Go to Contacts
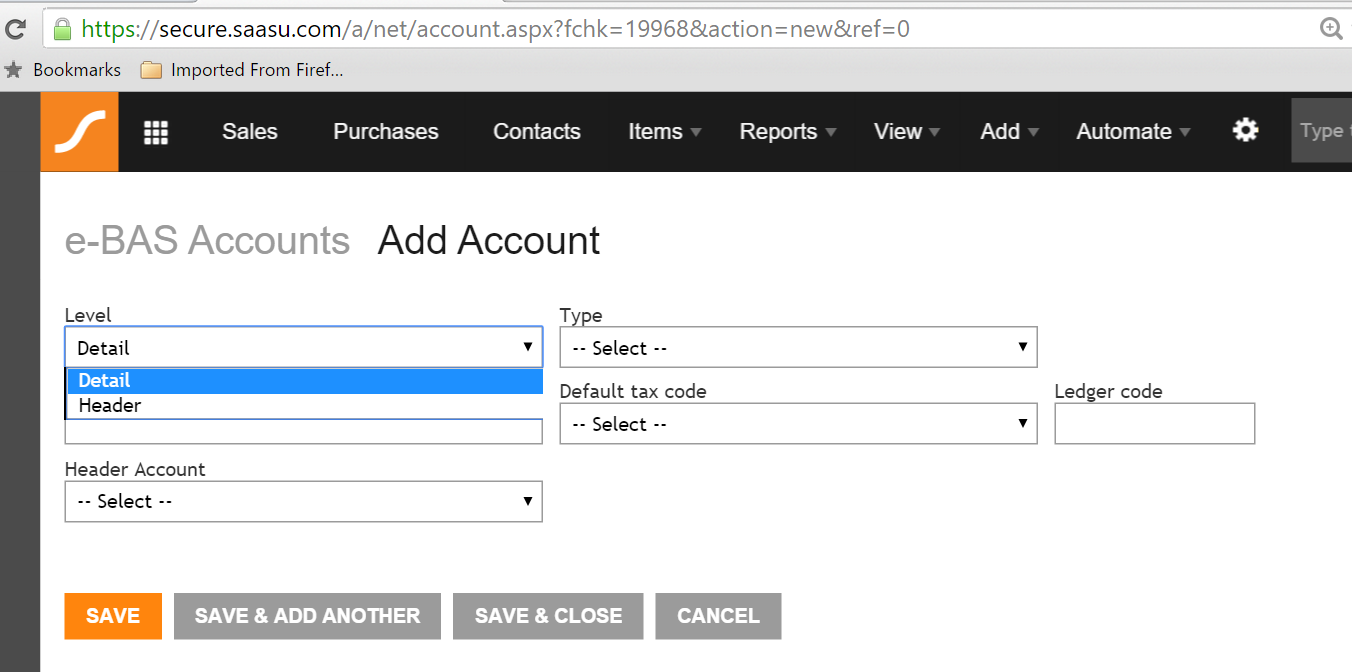 pyautogui.click(x=537, y=132)
